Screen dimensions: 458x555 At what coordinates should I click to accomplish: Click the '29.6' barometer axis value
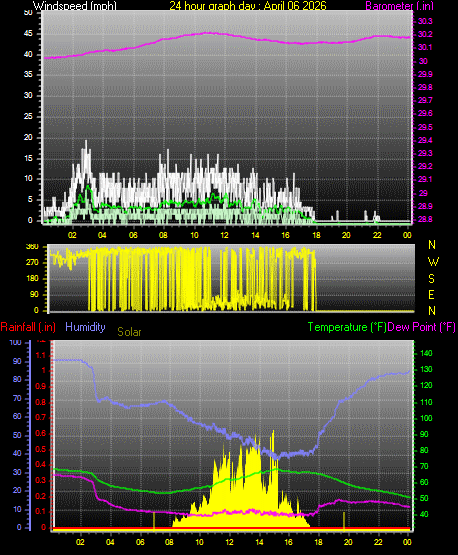(x=425, y=113)
